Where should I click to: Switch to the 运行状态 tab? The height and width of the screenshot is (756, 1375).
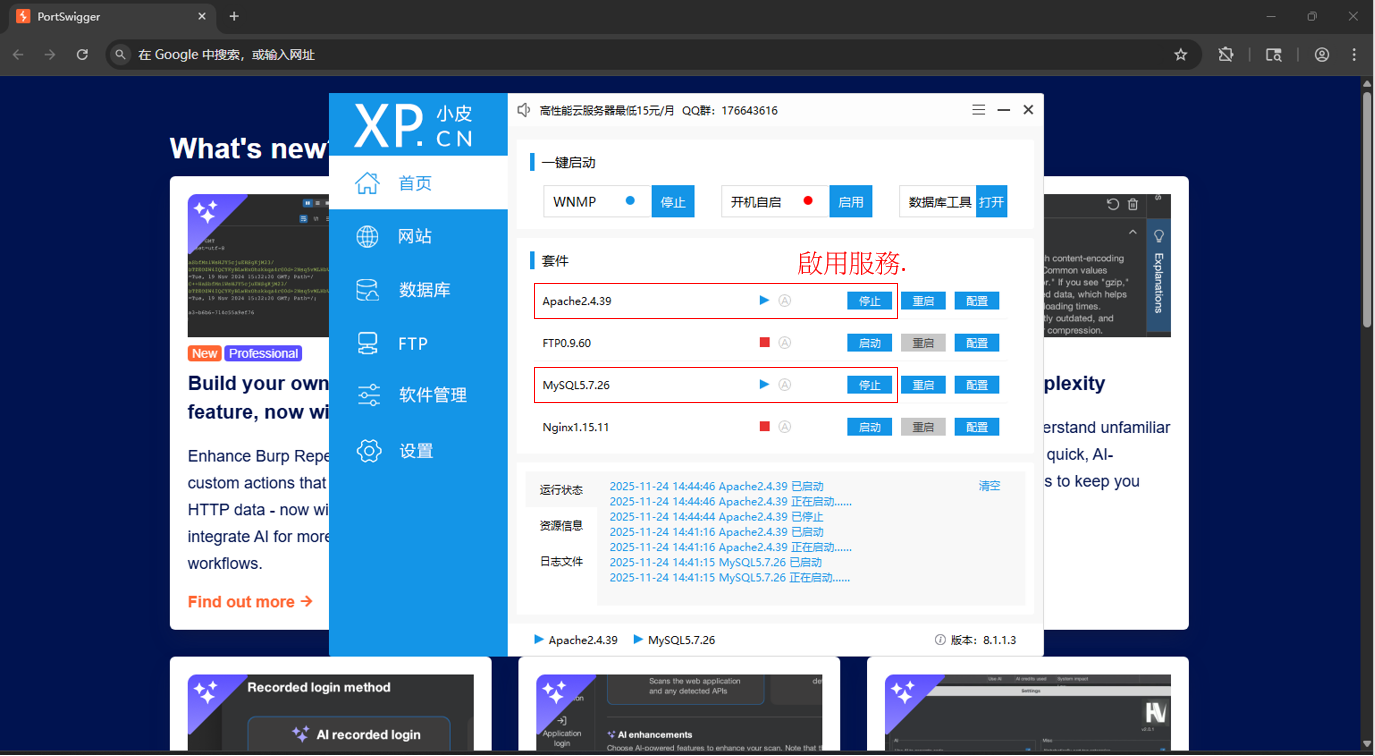(x=561, y=490)
